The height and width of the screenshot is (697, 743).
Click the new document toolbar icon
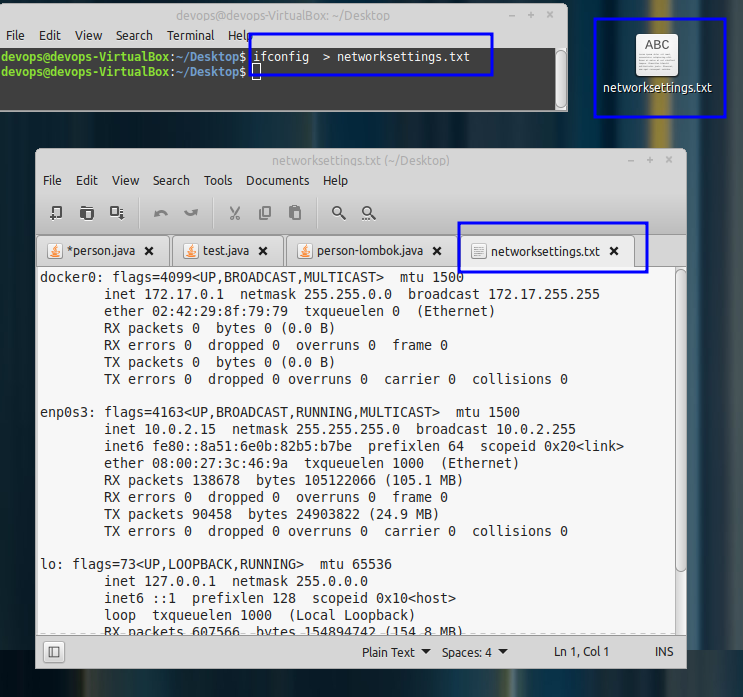56,213
